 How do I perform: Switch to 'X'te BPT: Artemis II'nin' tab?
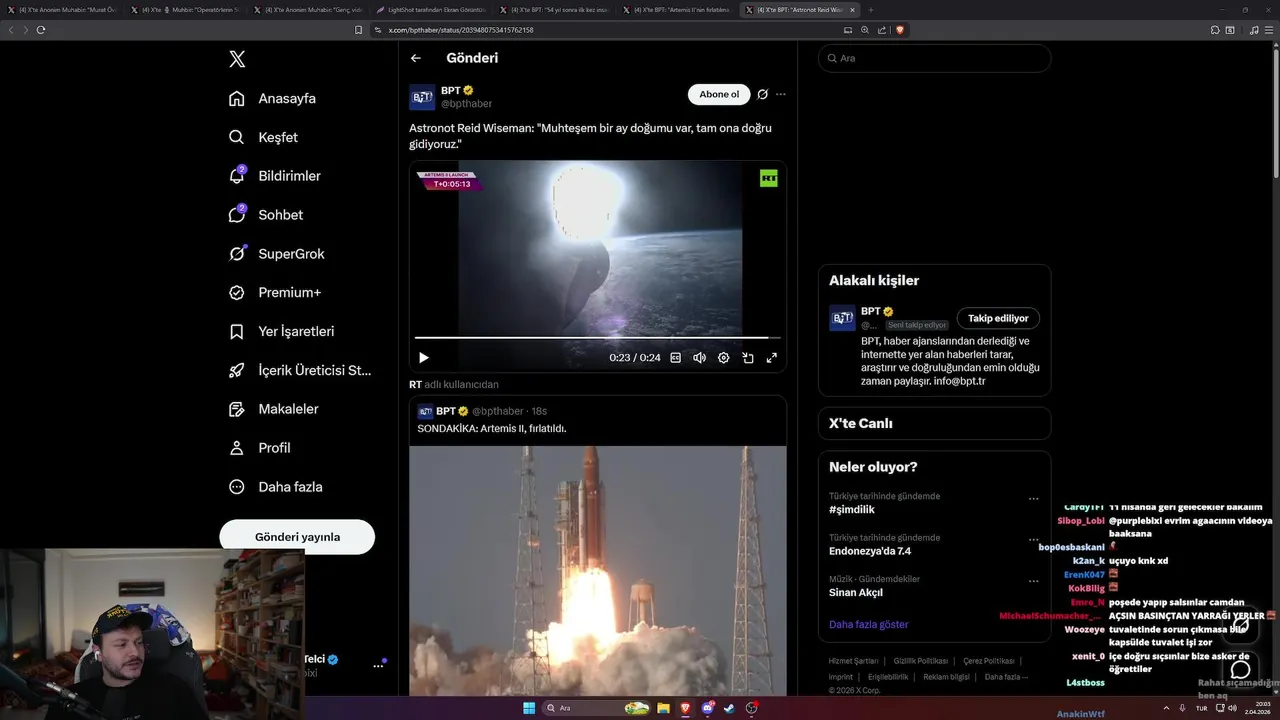(x=677, y=10)
